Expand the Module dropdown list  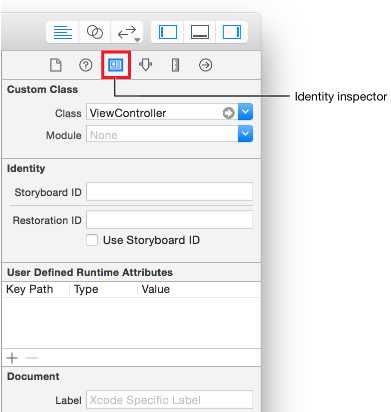[245, 134]
